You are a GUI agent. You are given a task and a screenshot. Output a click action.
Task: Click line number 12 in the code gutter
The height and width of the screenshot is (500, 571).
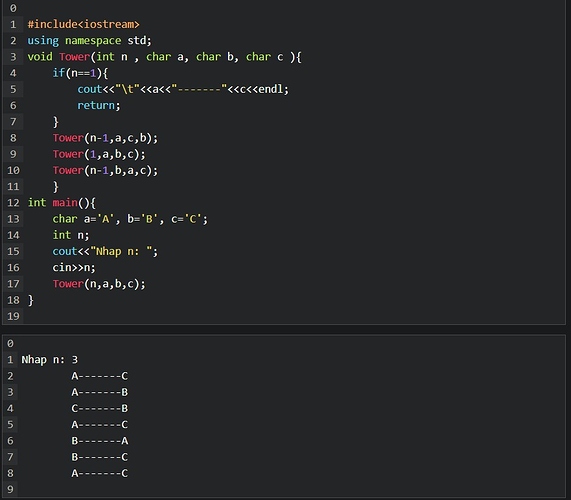click(13, 203)
